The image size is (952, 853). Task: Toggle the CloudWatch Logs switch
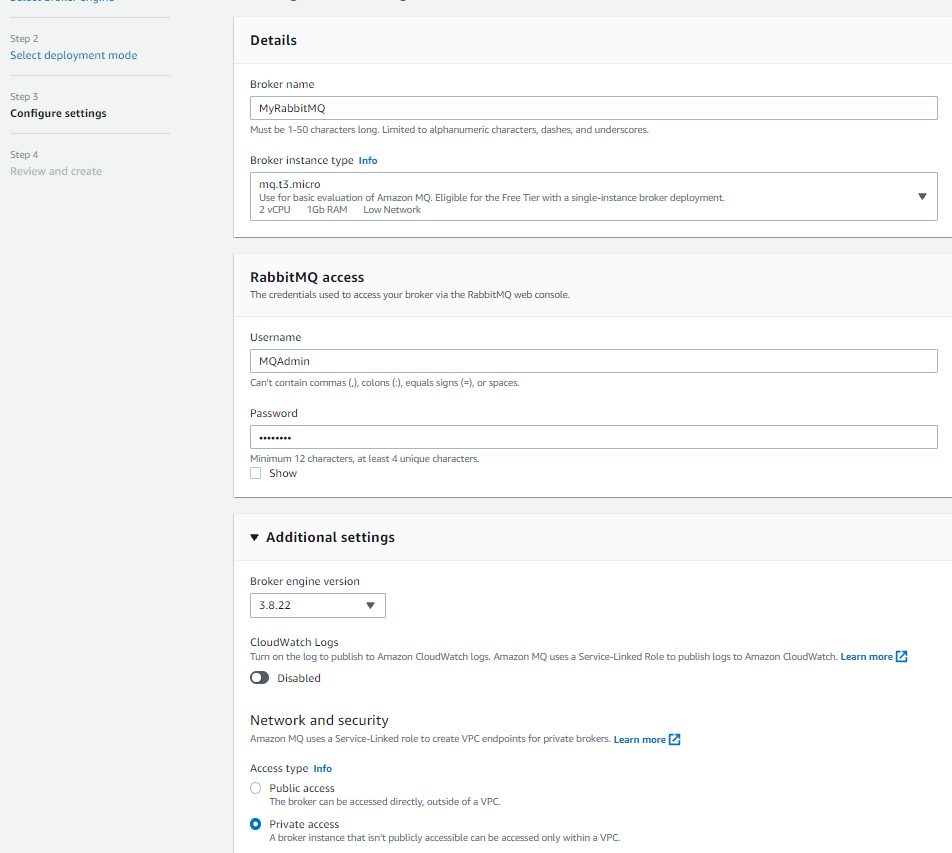259,678
